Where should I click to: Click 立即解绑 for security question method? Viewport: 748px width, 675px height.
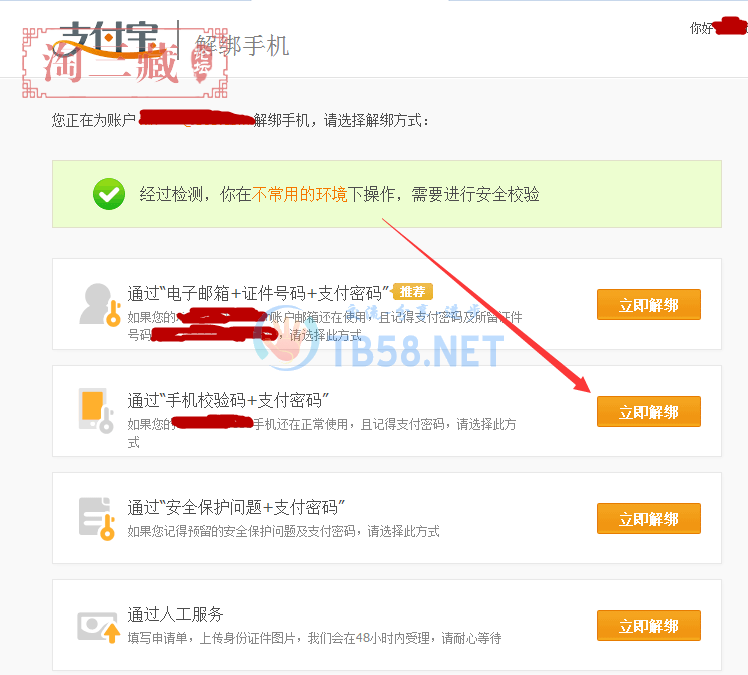tap(649, 518)
